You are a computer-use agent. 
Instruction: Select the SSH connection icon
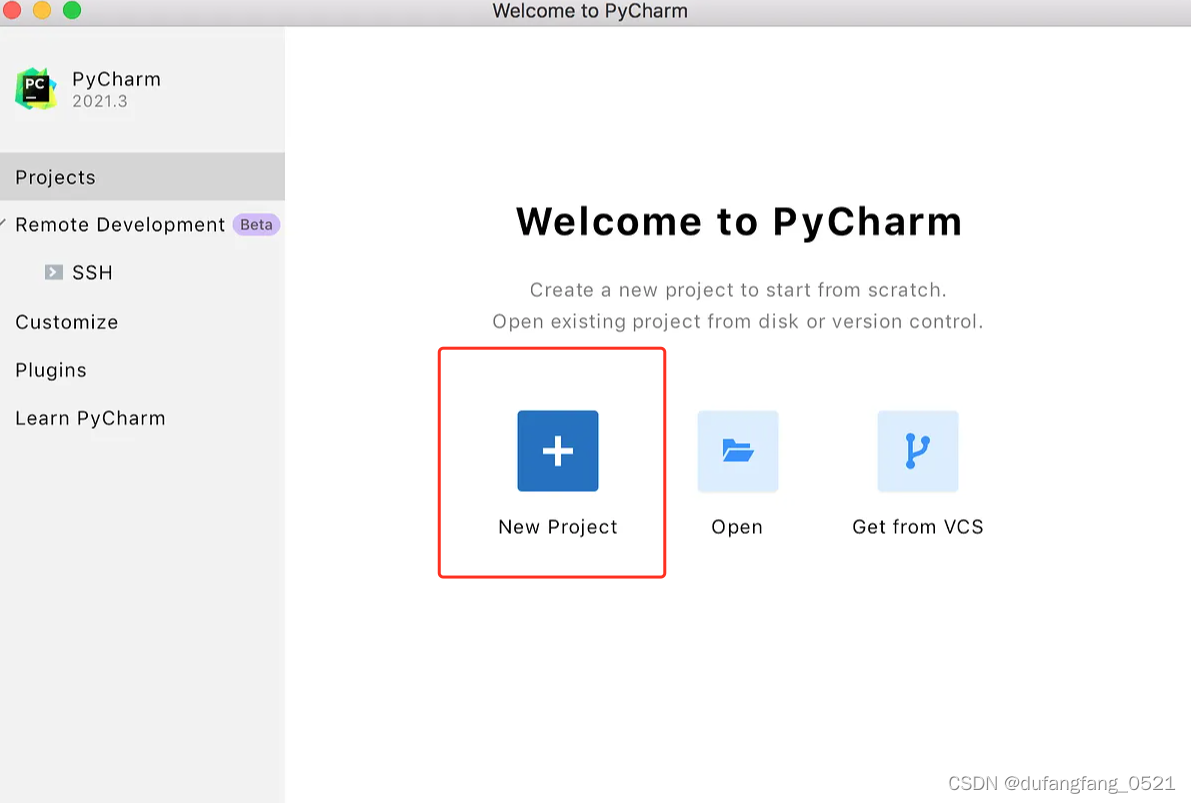point(53,272)
